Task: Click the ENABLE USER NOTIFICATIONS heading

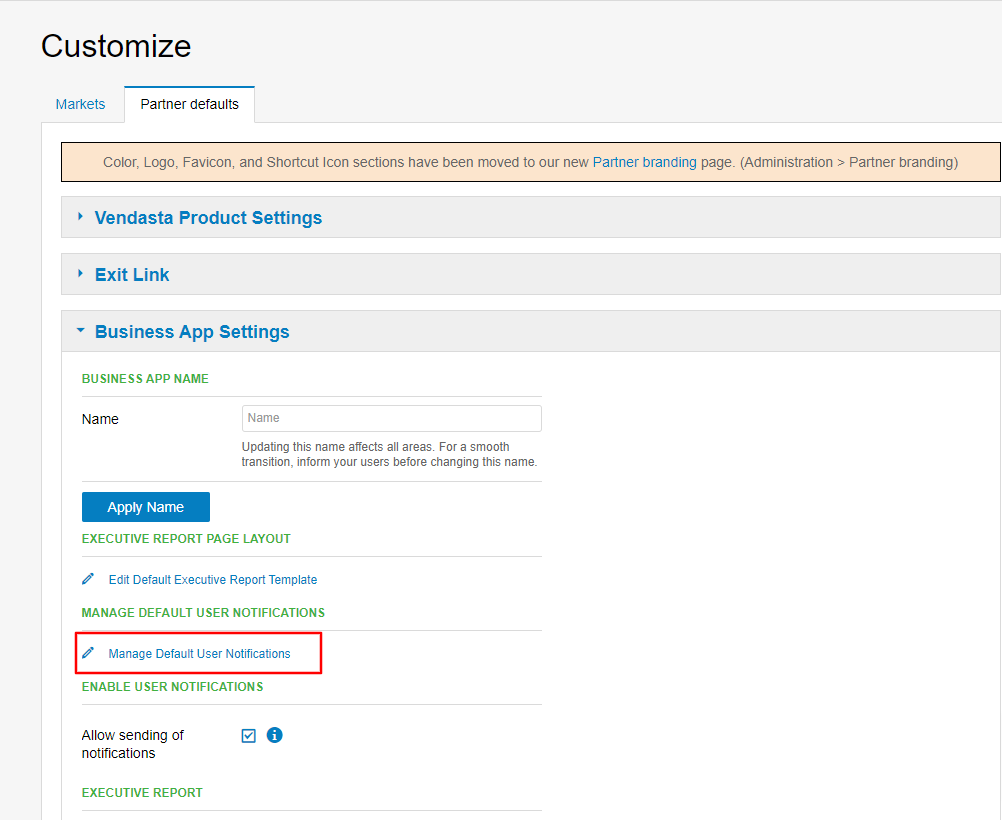Action: [173, 687]
